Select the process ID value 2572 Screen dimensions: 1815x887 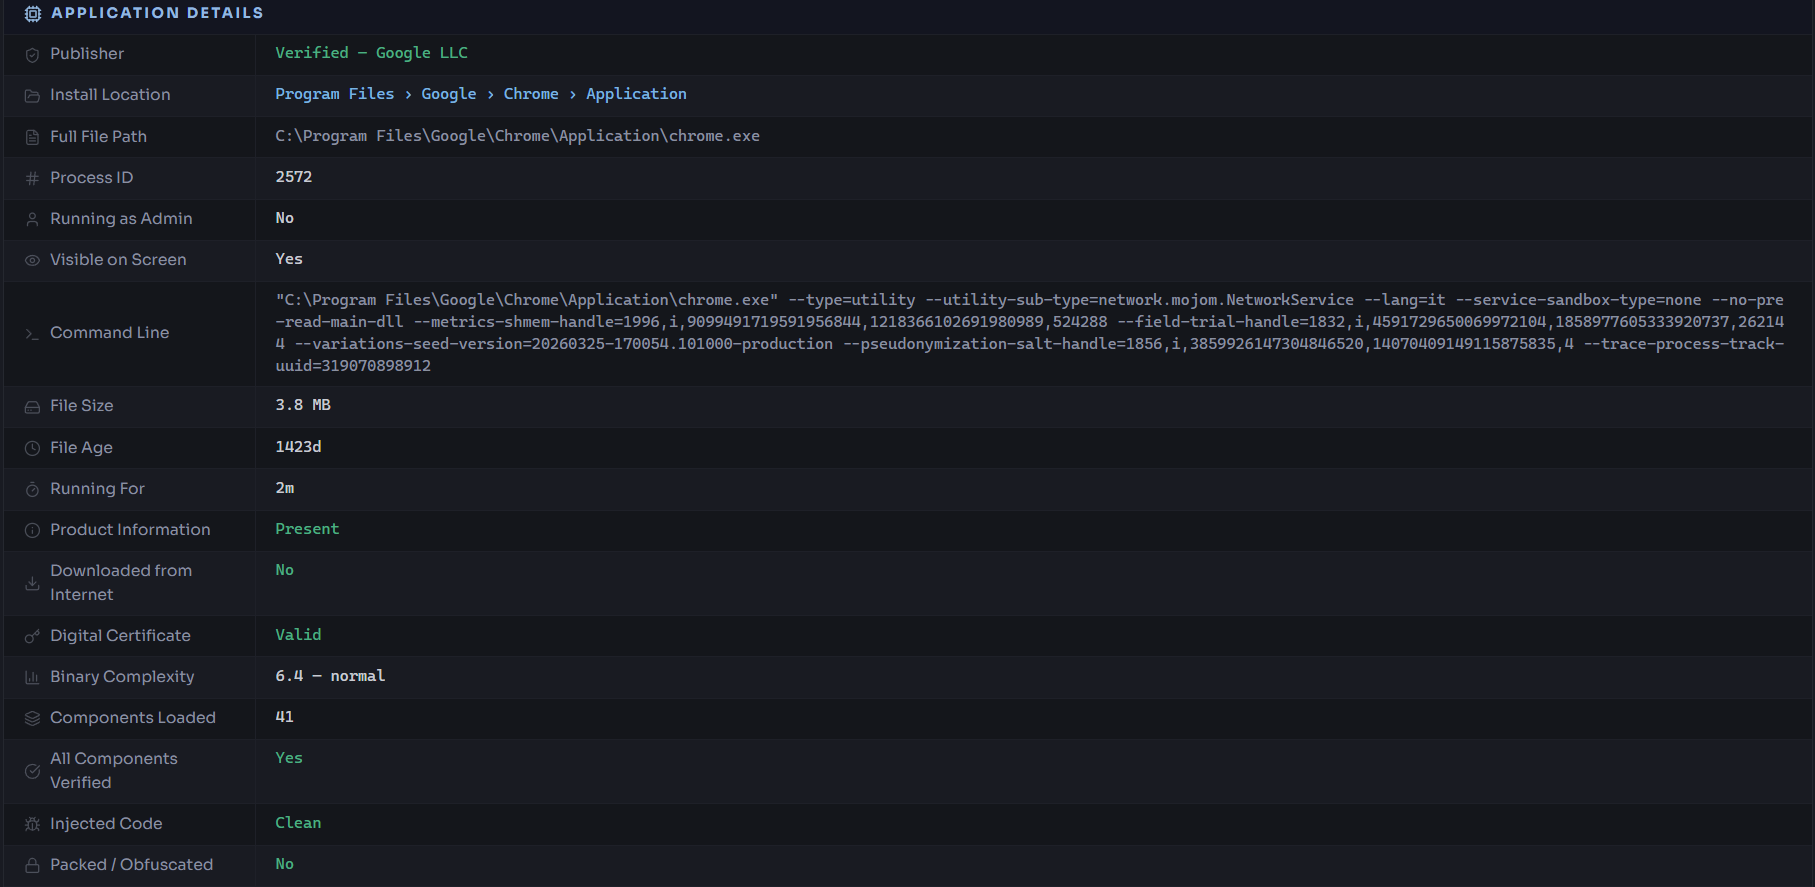[294, 177]
